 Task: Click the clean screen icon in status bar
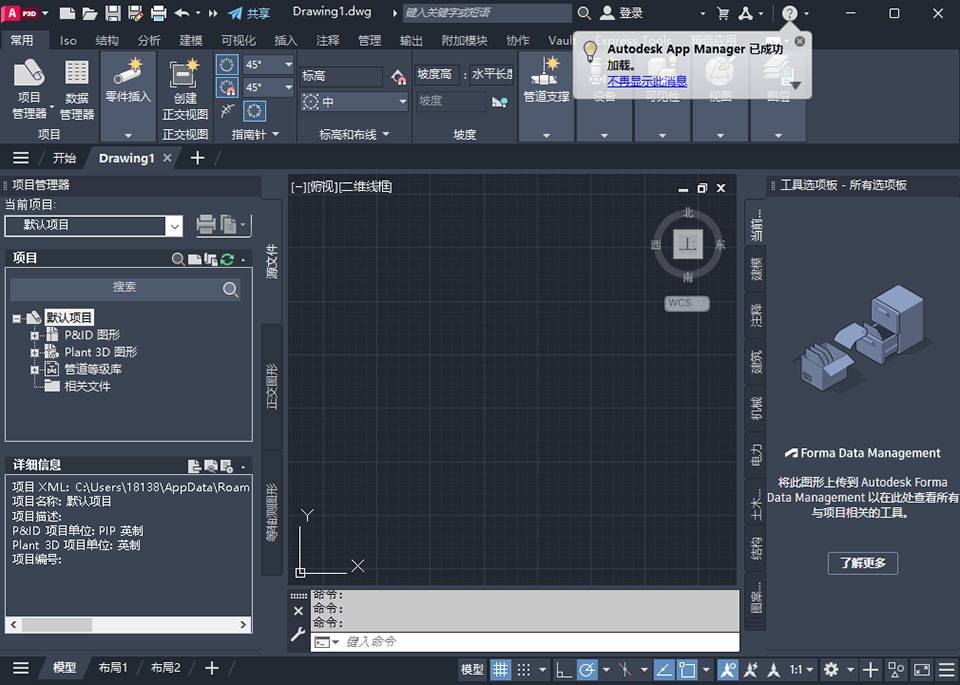coord(921,669)
